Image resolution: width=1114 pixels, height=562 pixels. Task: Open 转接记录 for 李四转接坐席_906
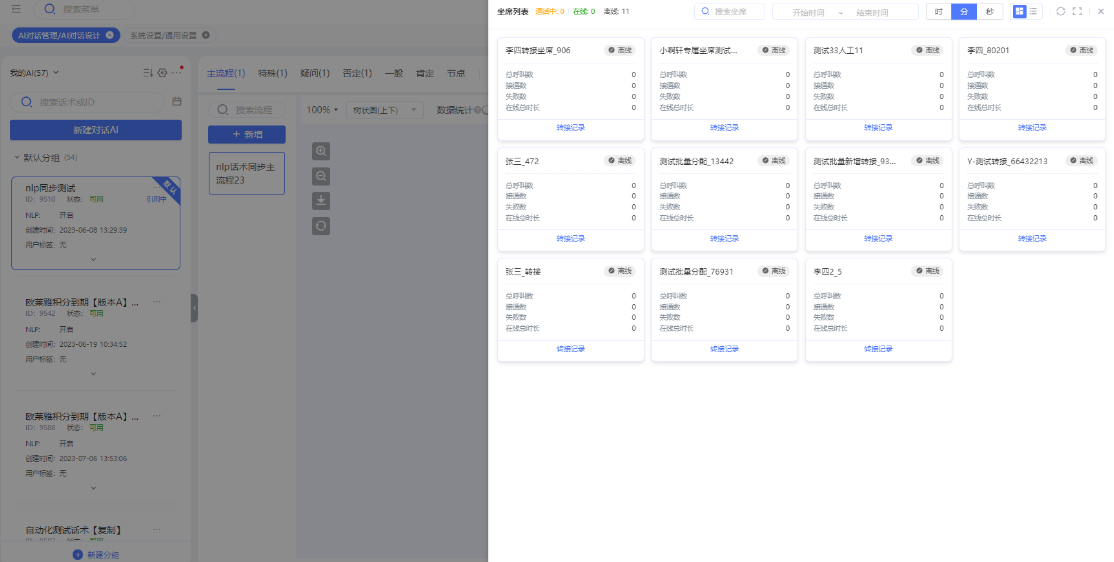click(570, 128)
